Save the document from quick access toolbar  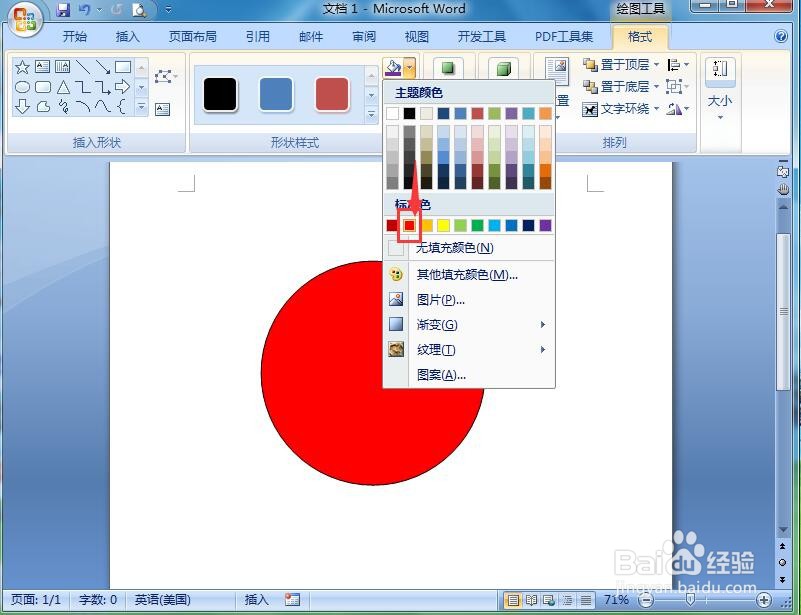pyautogui.click(x=63, y=10)
